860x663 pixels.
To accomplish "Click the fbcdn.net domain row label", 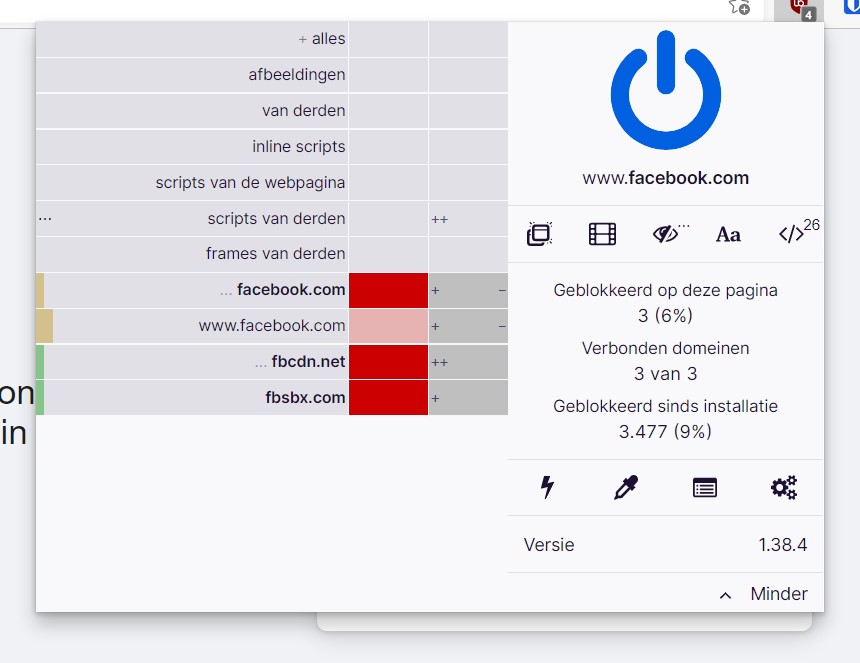I will coord(308,361).
